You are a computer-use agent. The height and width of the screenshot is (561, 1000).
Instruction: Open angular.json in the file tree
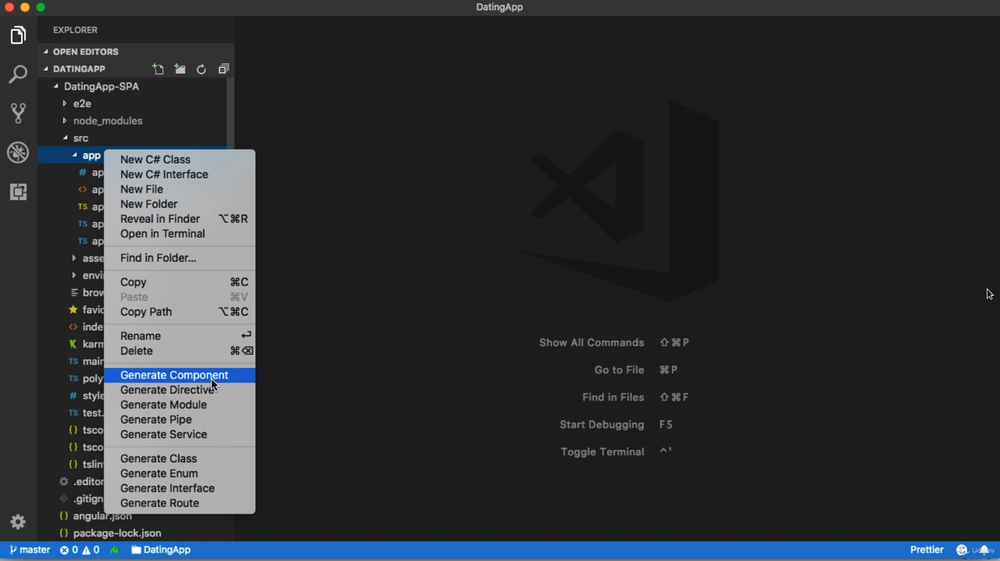click(102, 516)
